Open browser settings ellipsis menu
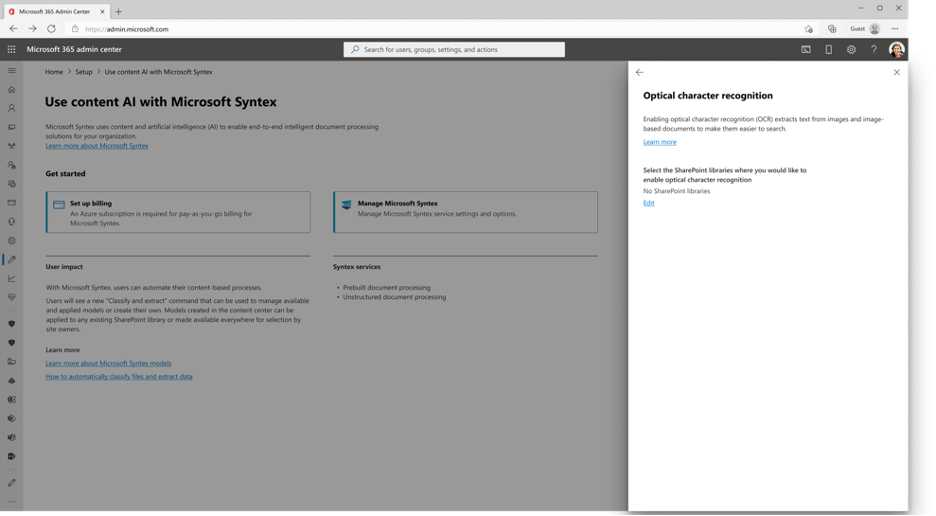This screenshot has height=516, width=936. tap(895, 29)
